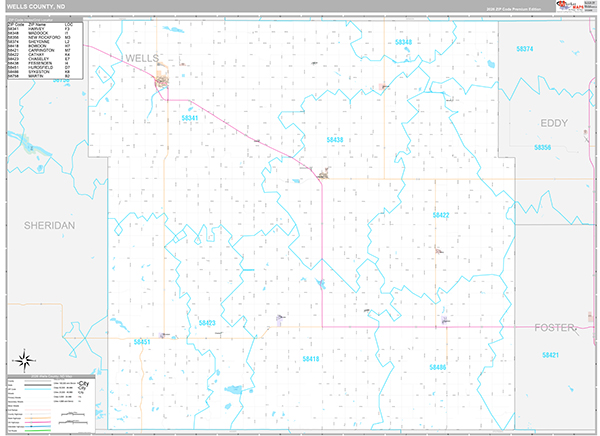Click the CARRINGTON row in the ZIP index
This screenshot has height=436, width=600.
[x=39, y=50]
